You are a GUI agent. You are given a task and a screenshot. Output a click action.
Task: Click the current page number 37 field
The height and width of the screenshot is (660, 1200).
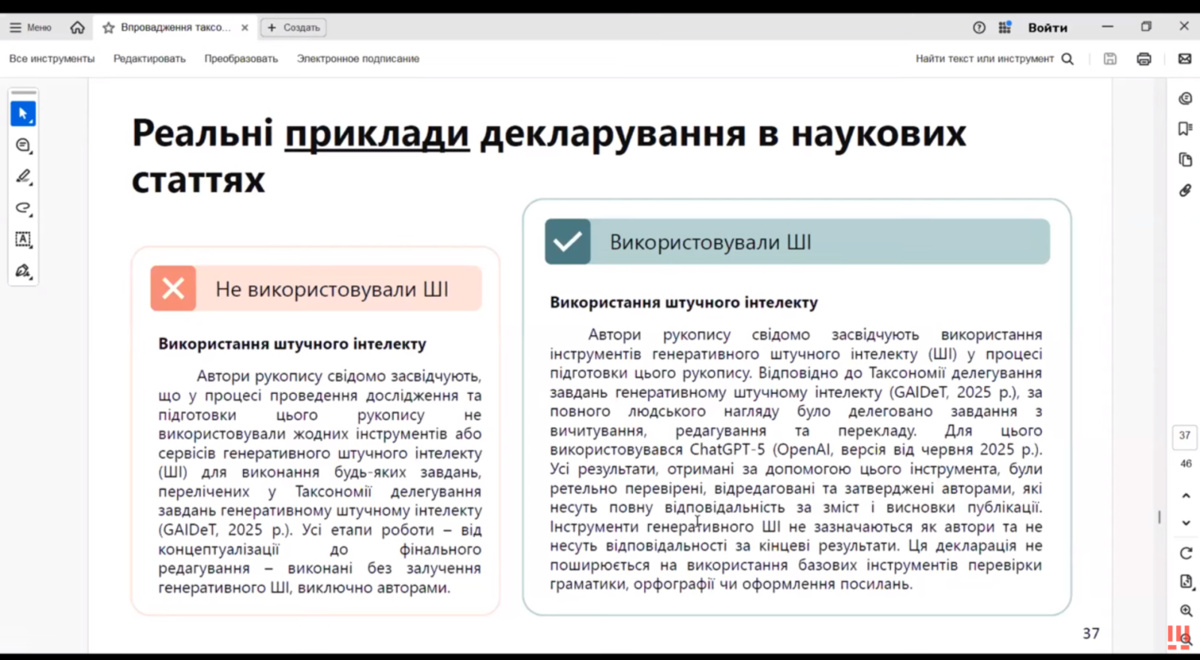tap(1185, 436)
